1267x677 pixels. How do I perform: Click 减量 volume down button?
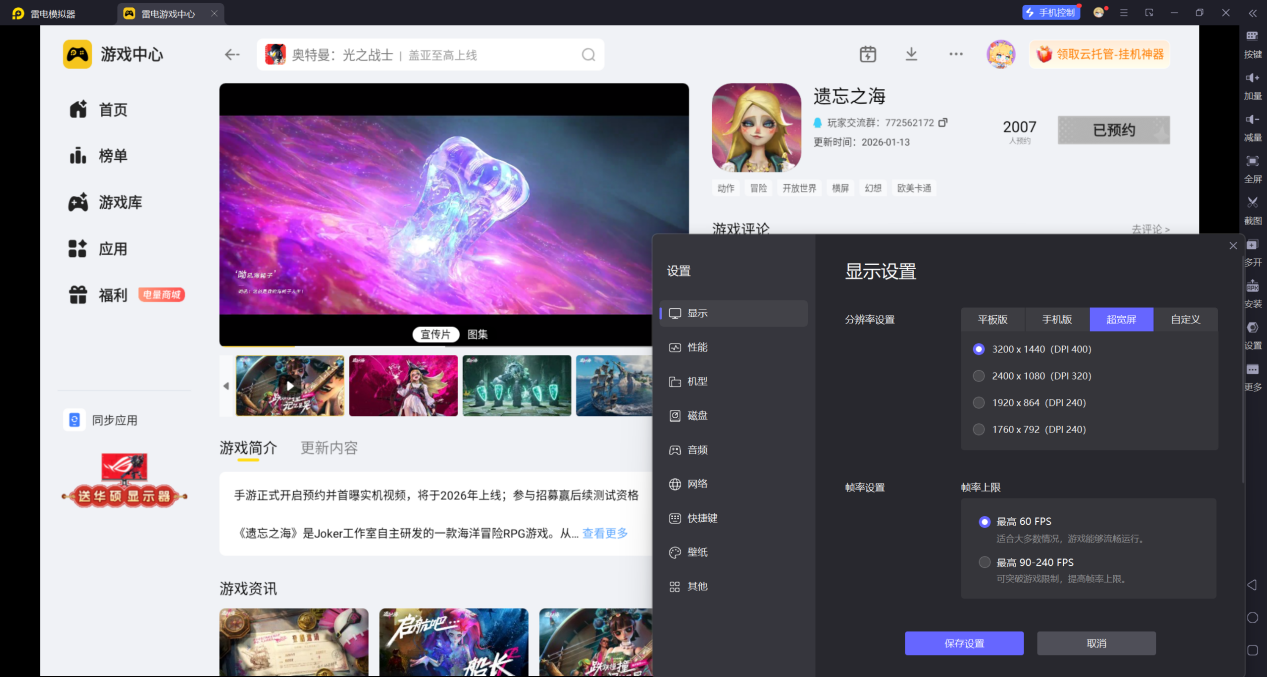pyautogui.click(x=1252, y=126)
